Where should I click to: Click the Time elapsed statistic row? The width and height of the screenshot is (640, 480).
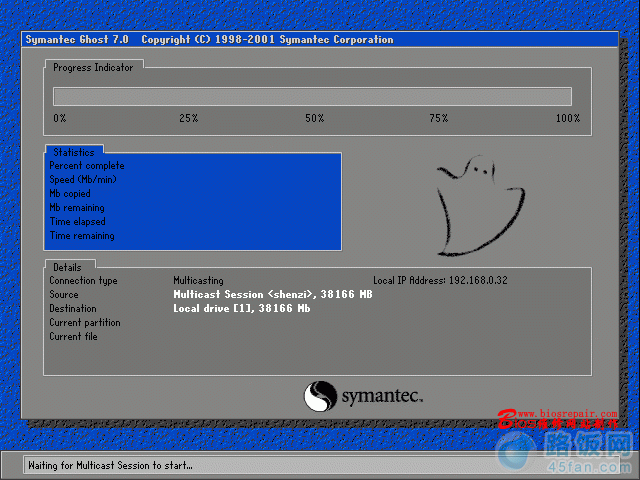pos(78,222)
